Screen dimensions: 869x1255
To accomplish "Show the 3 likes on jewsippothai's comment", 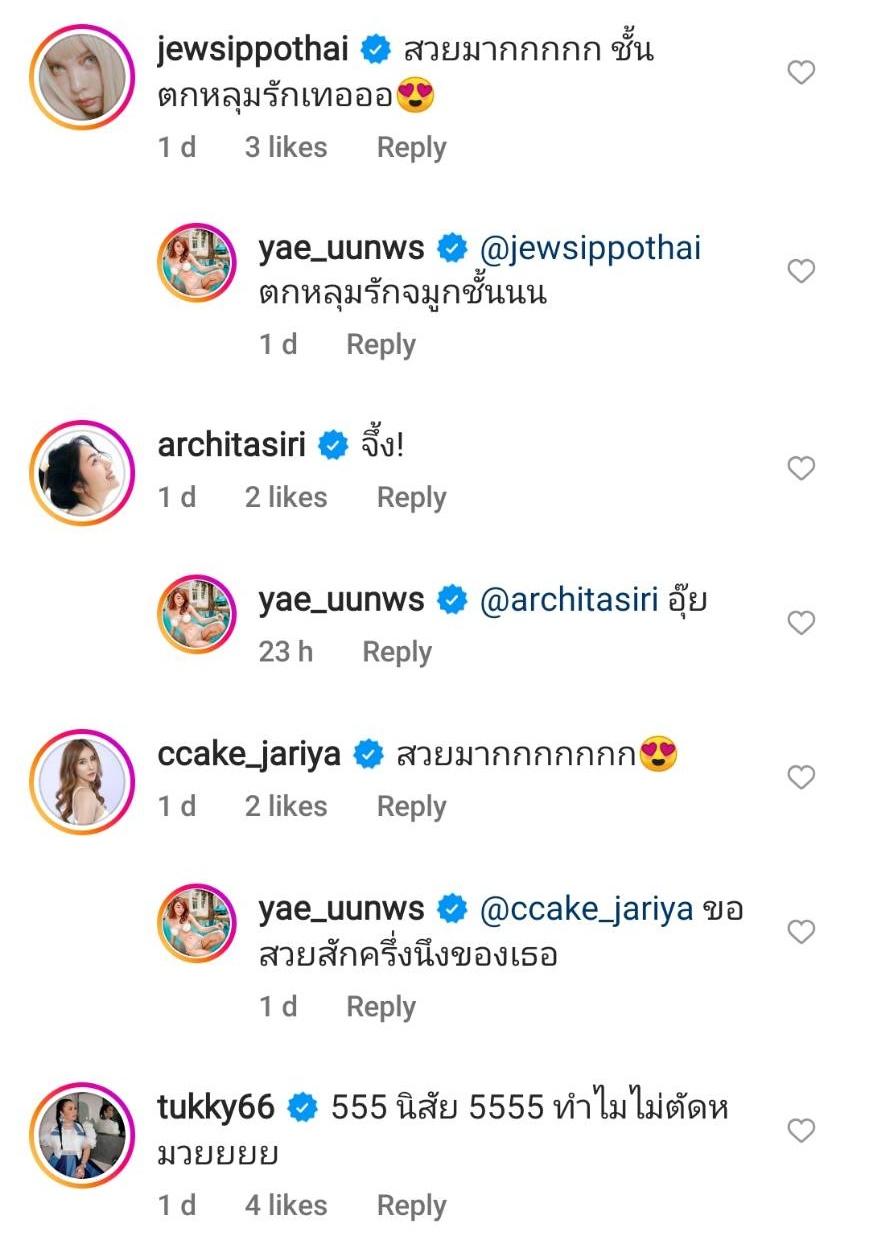I will (286, 148).
